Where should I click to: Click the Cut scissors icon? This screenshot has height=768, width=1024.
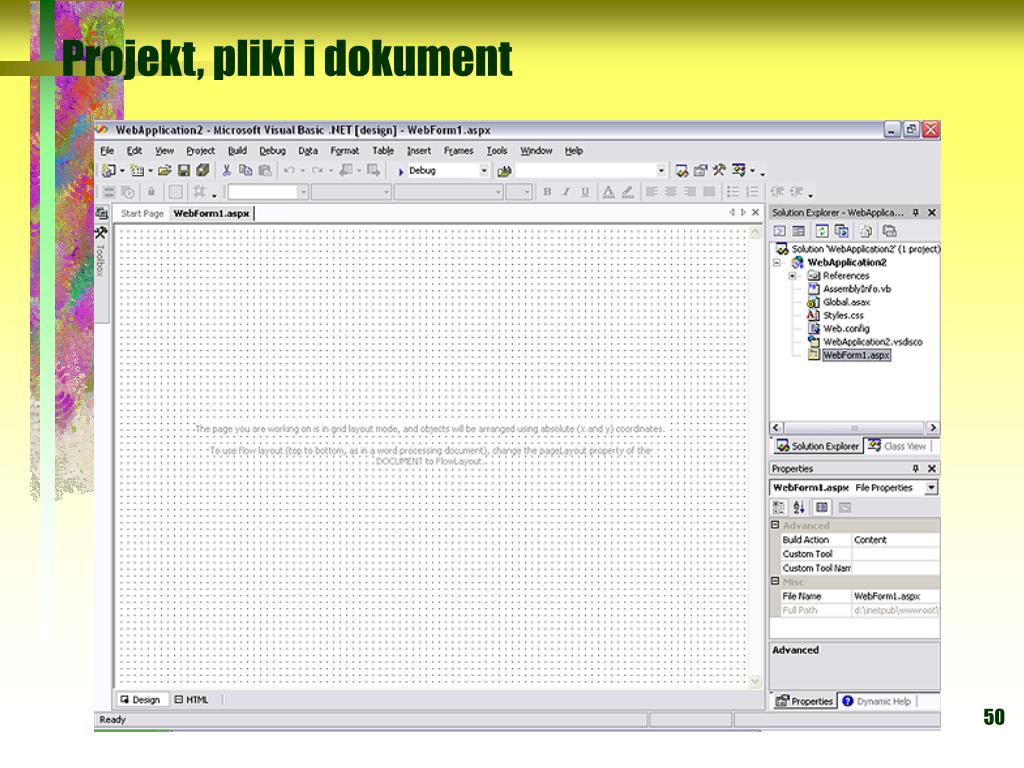click(227, 171)
